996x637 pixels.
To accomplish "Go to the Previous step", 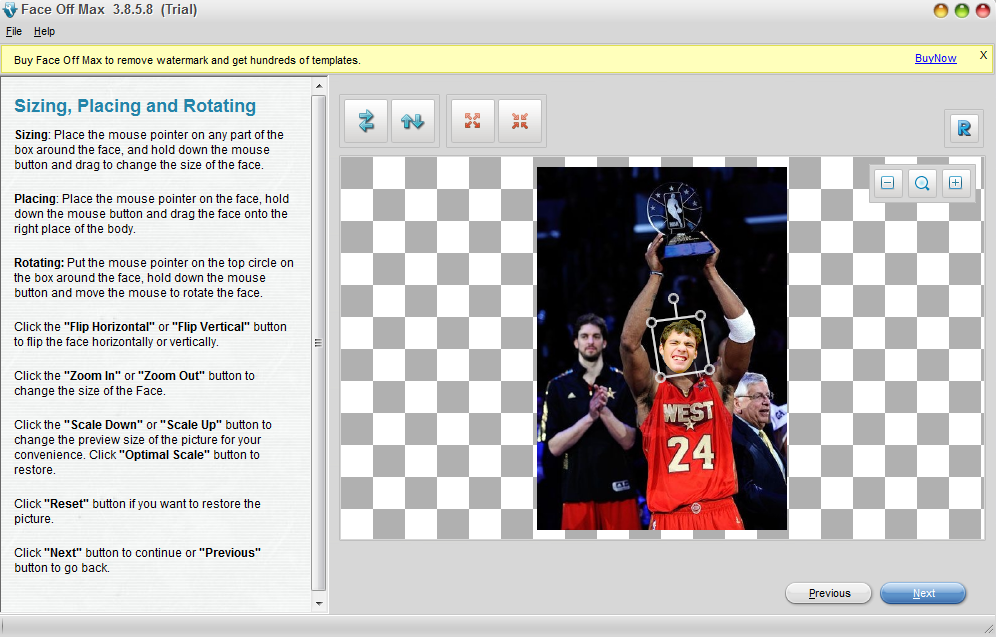I will 828,593.
